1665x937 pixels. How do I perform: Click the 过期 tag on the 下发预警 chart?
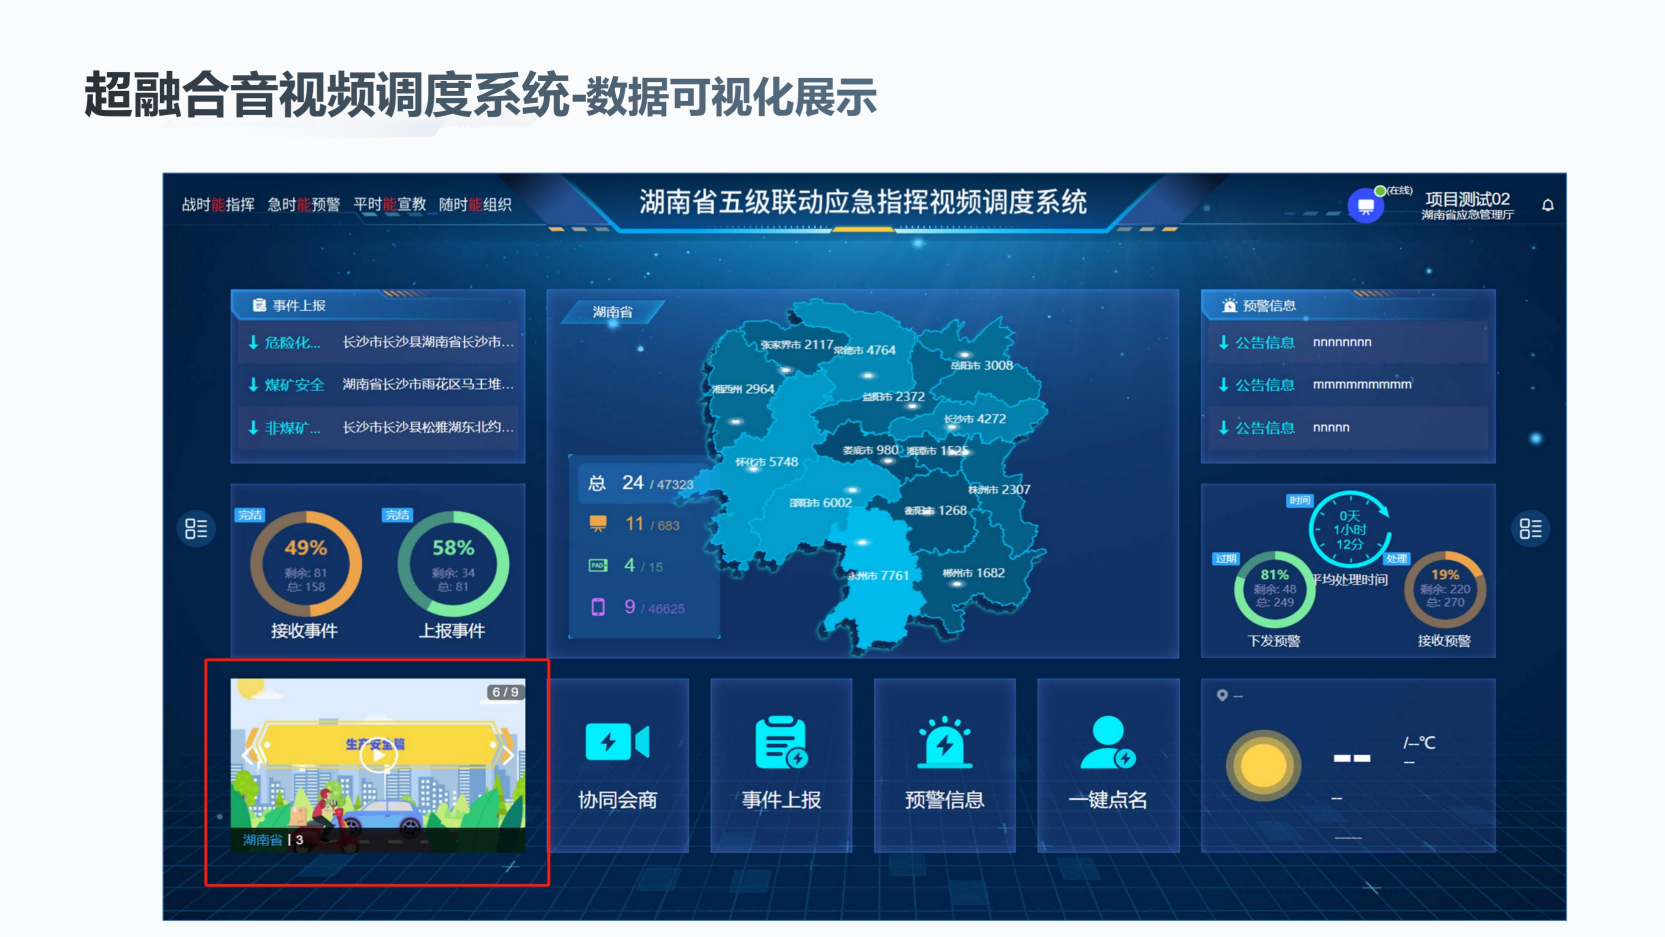(x=1226, y=558)
